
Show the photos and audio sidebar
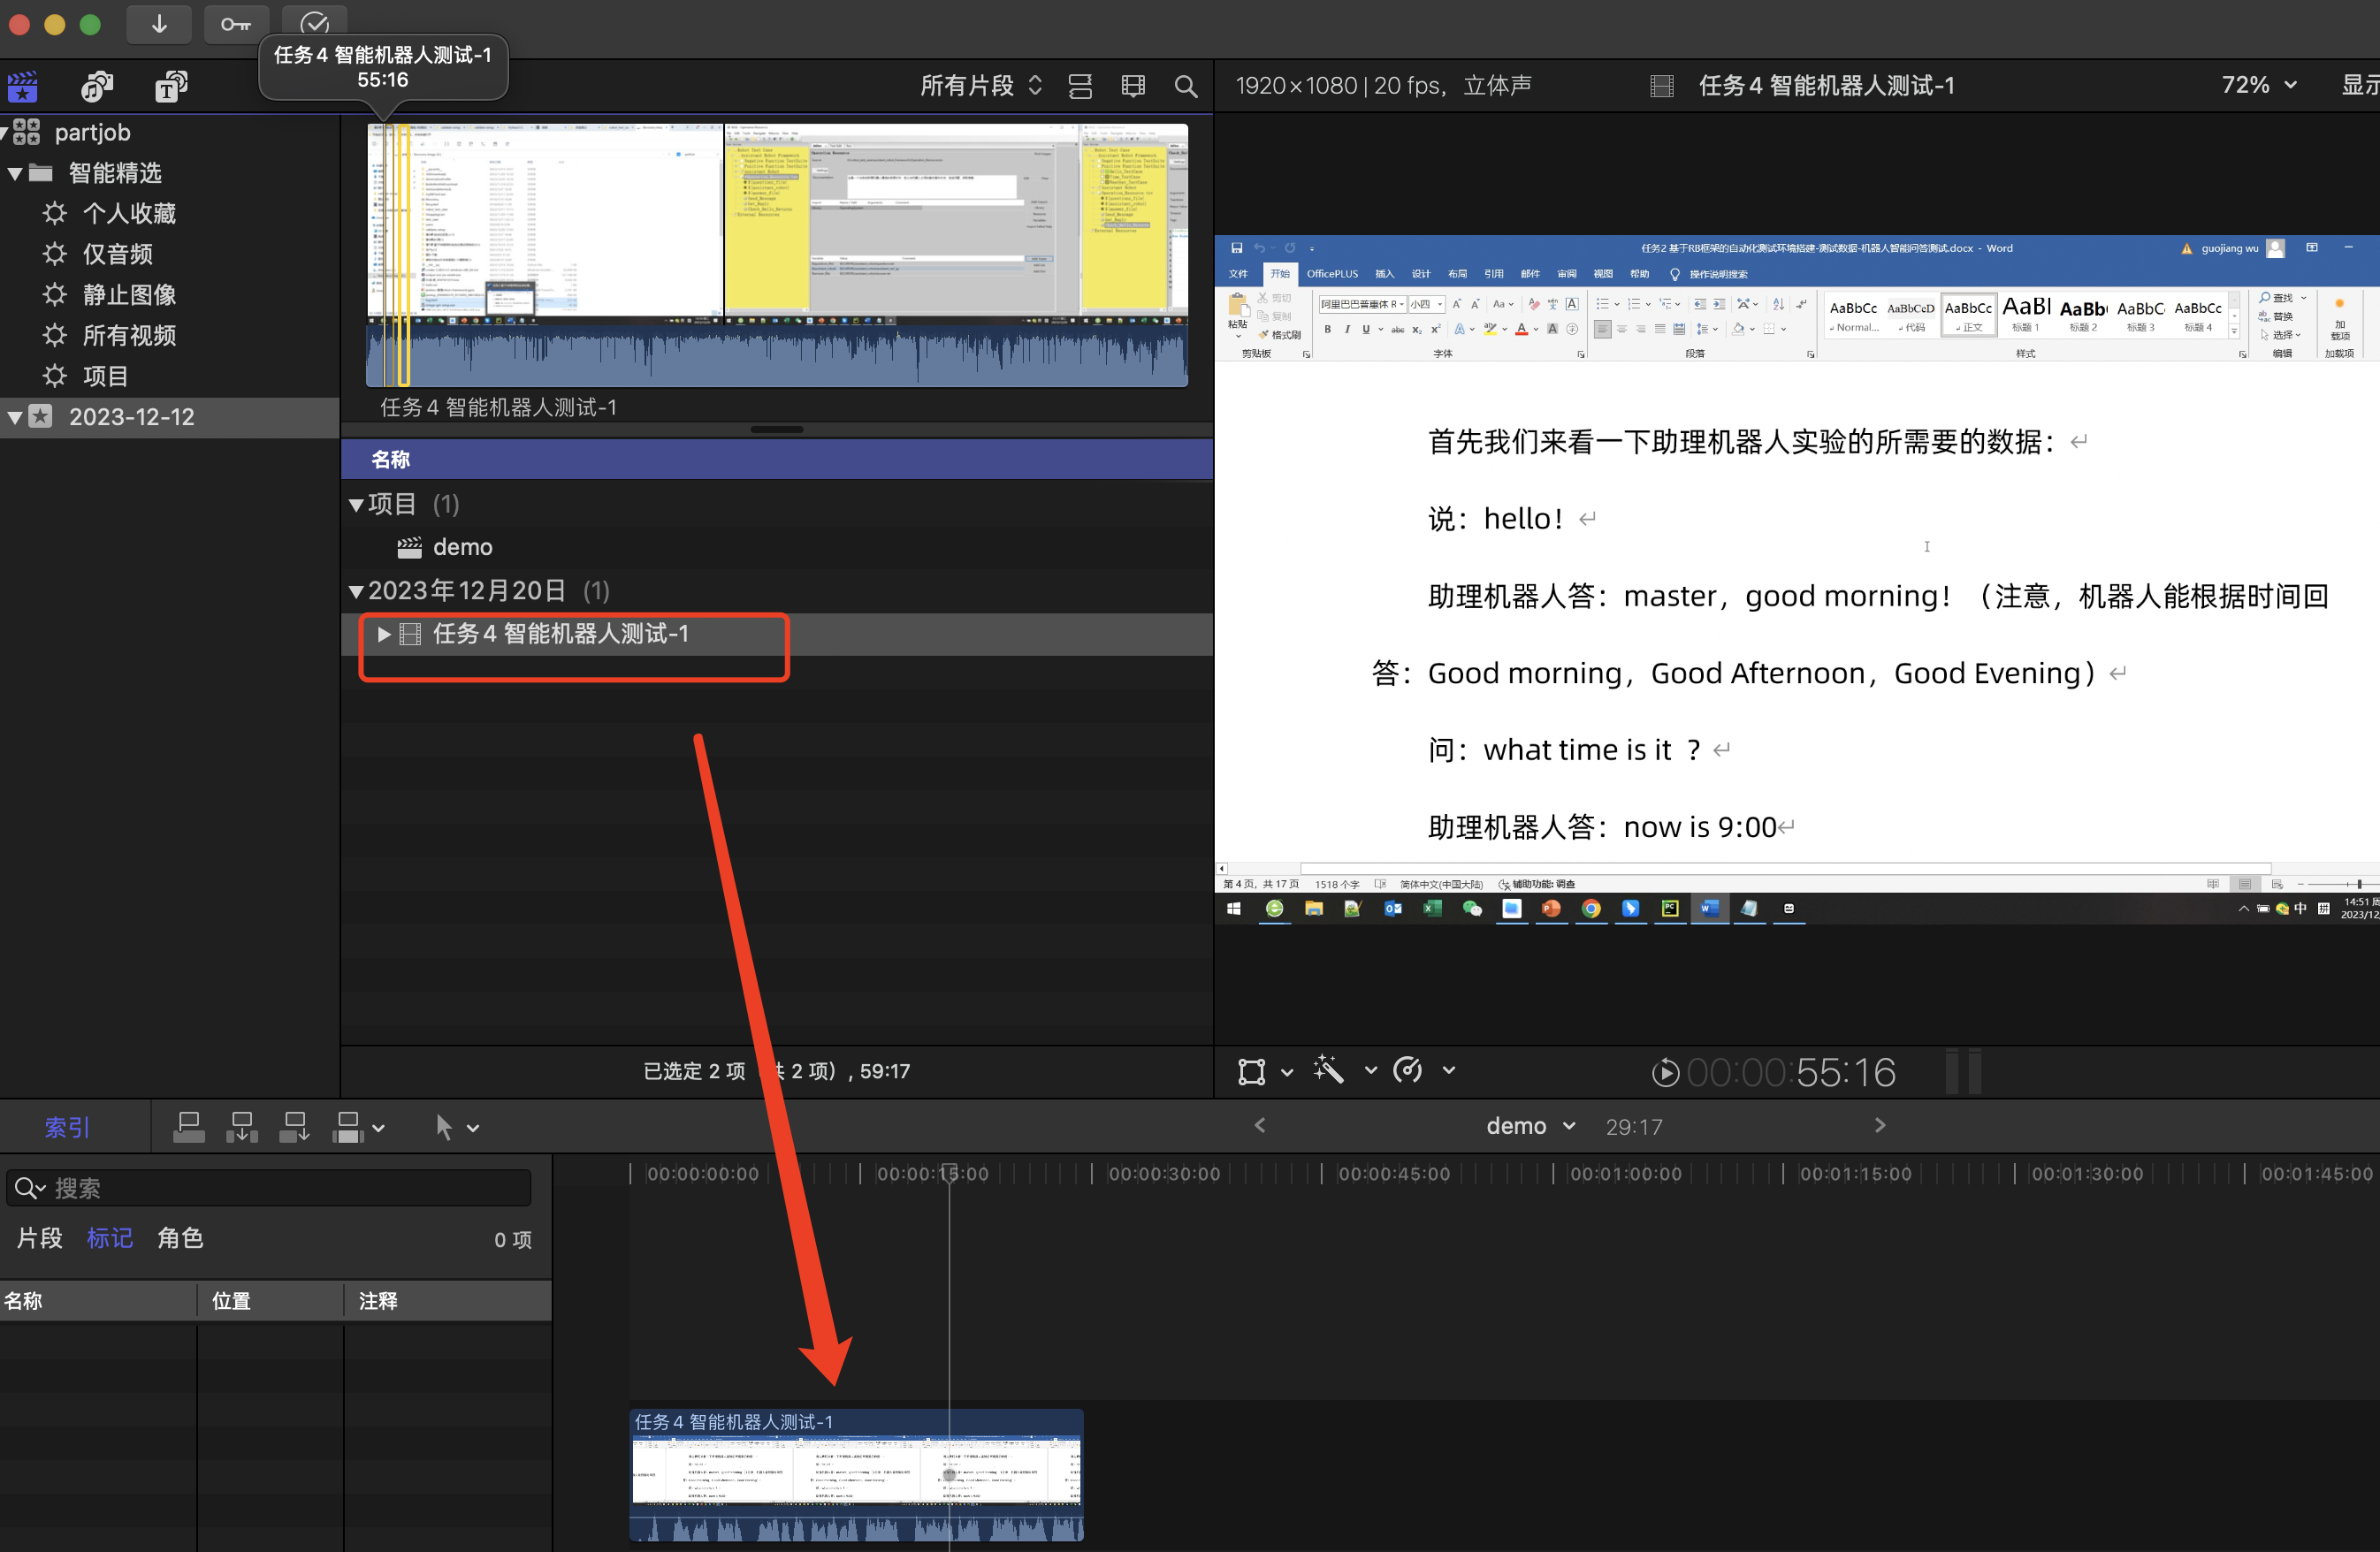click(x=97, y=86)
